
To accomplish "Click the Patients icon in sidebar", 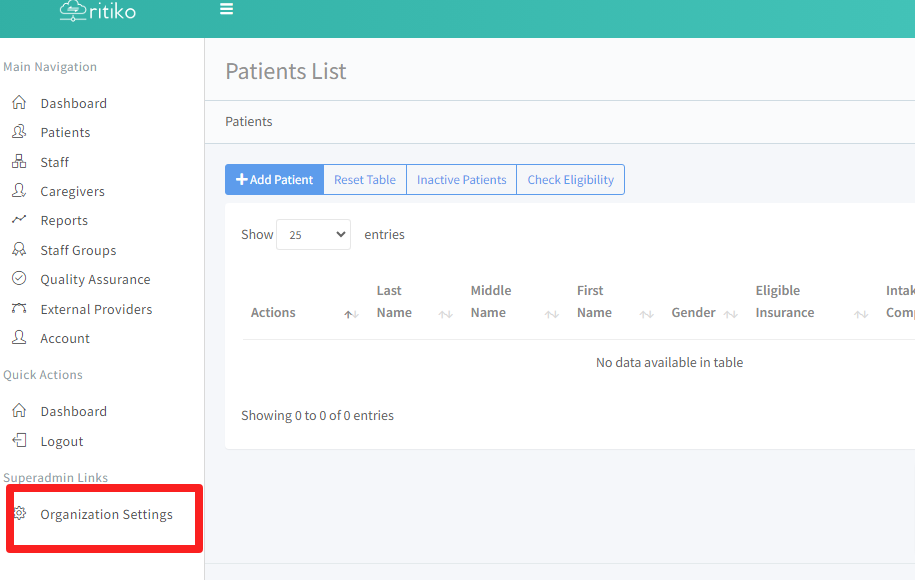I will [19, 132].
